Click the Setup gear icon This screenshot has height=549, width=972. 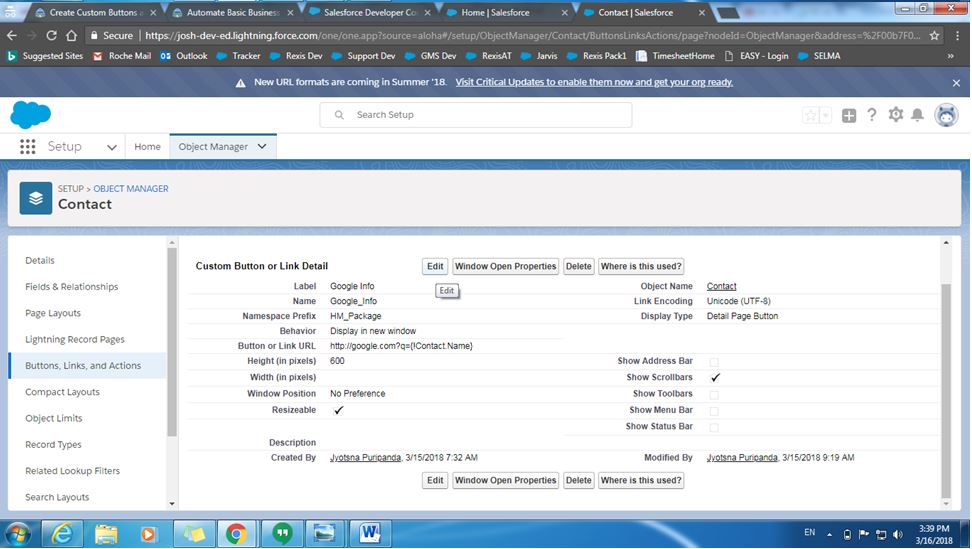pos(895,115)
